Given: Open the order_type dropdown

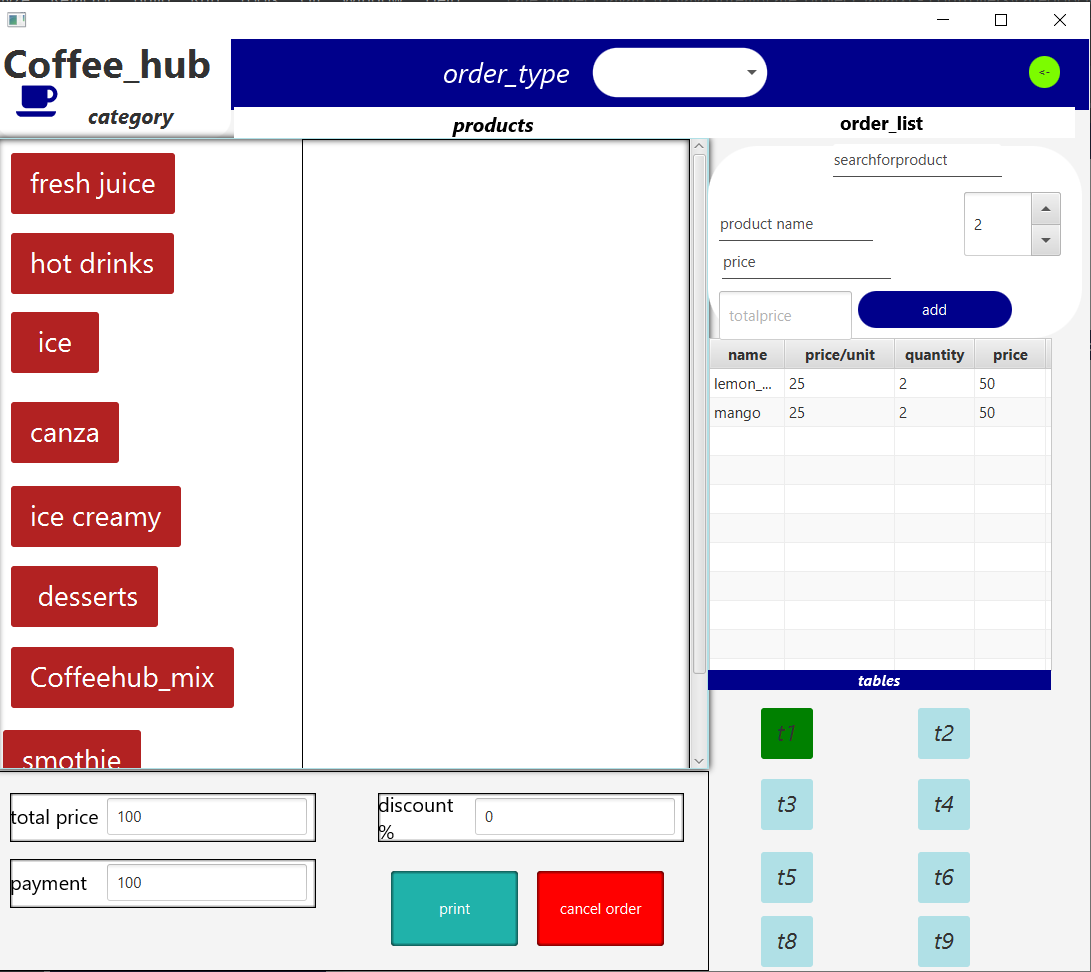Looking at the screenshot, I should coord(679,72).
